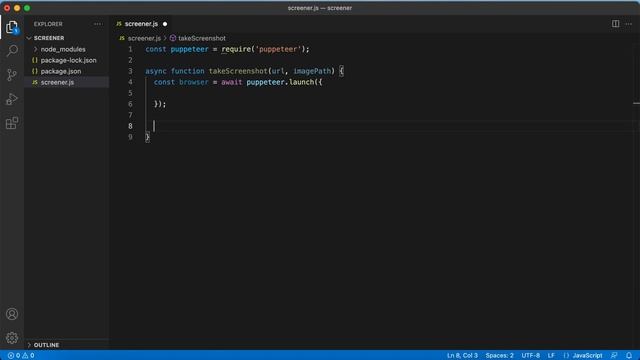Open the Run and Debug view icon
This screenshot has height=360, width=640.
tap(12, 99)
